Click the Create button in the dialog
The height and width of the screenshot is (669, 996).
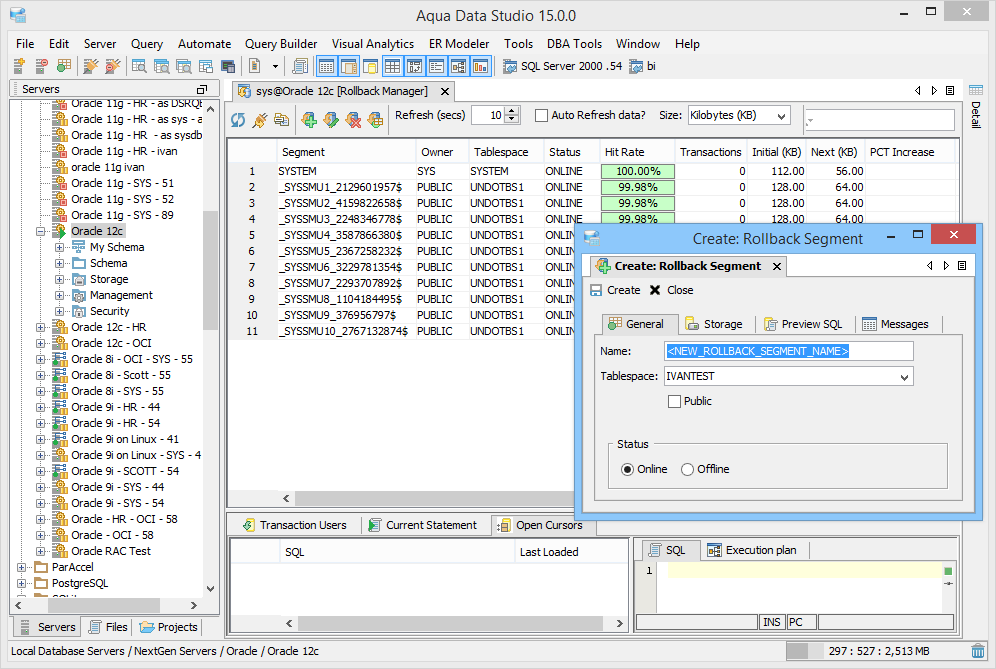[615, 290]
